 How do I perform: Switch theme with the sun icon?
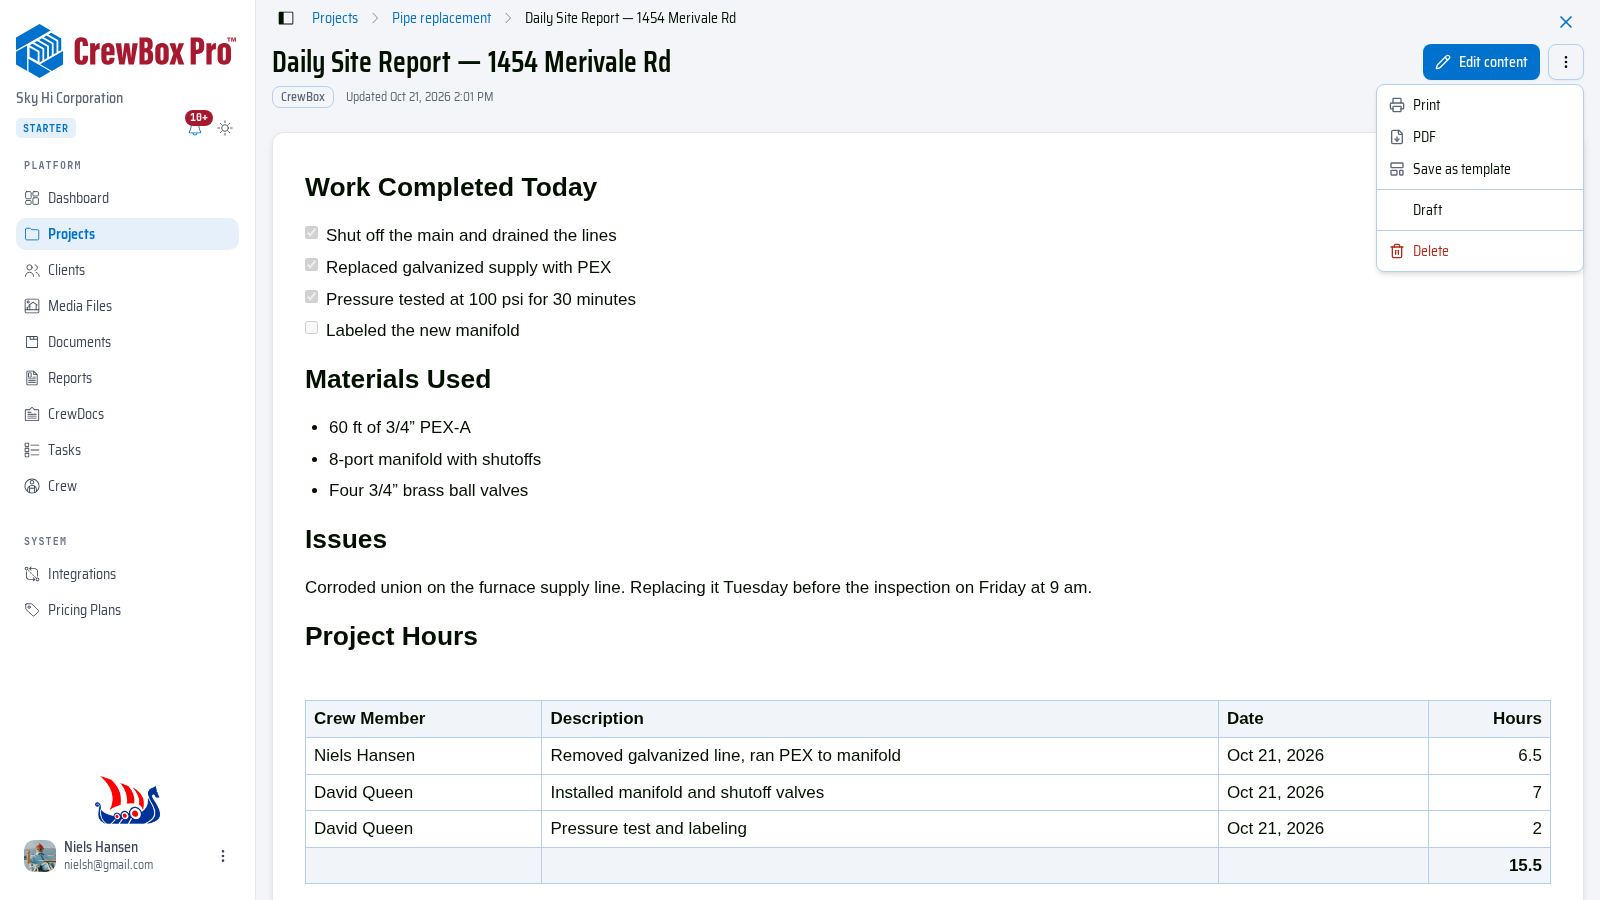225,128
